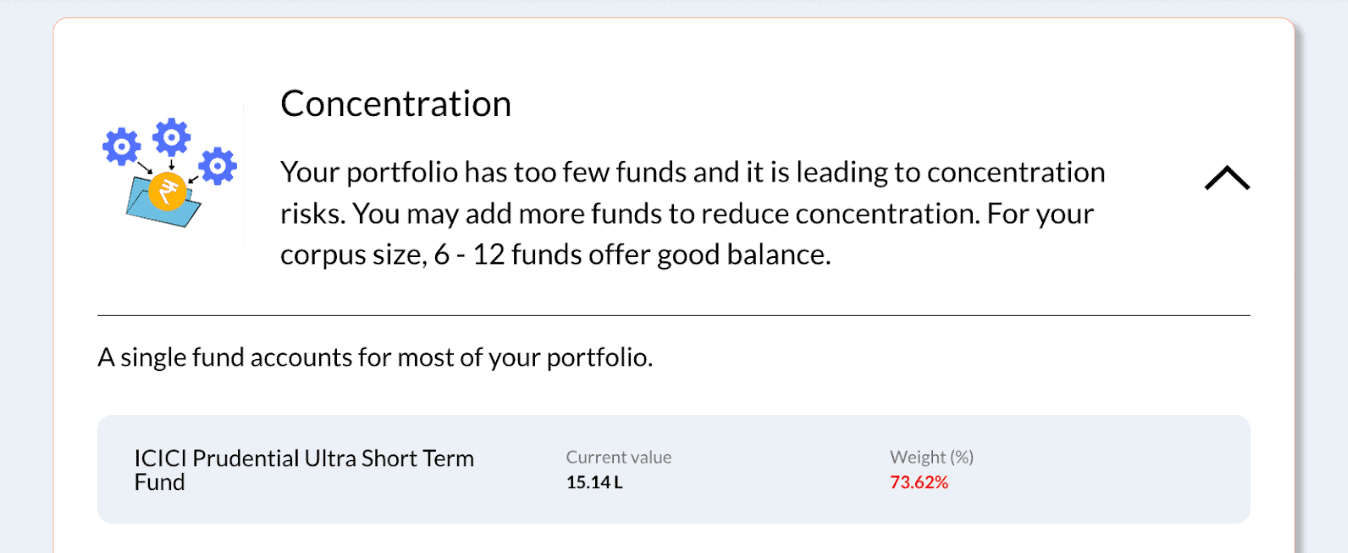Click the blue folder graphic under the coin

tap(163, 202)
